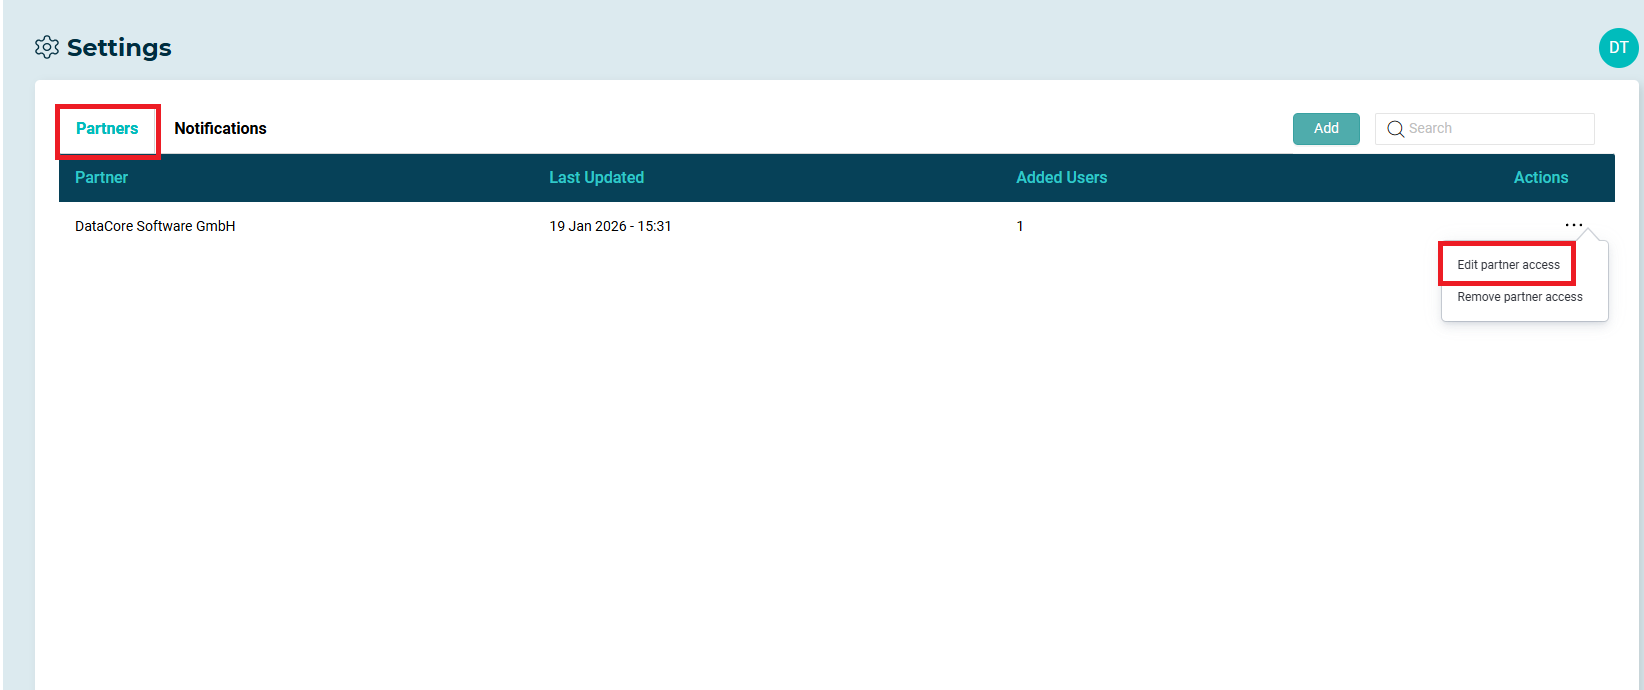This screenshot has width=1644, height=690.
Task: Switch to the Partners tab
Action: (107, 129)
